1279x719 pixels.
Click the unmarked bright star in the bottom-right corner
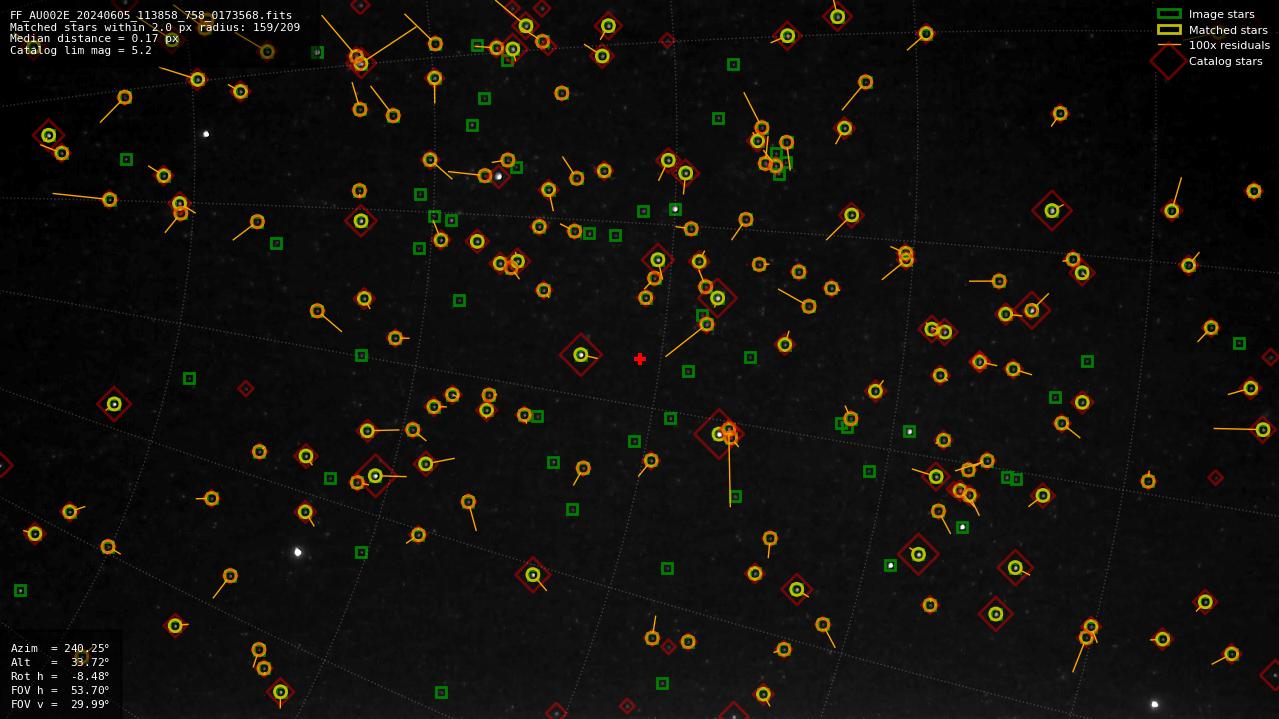pos(1154,704)
